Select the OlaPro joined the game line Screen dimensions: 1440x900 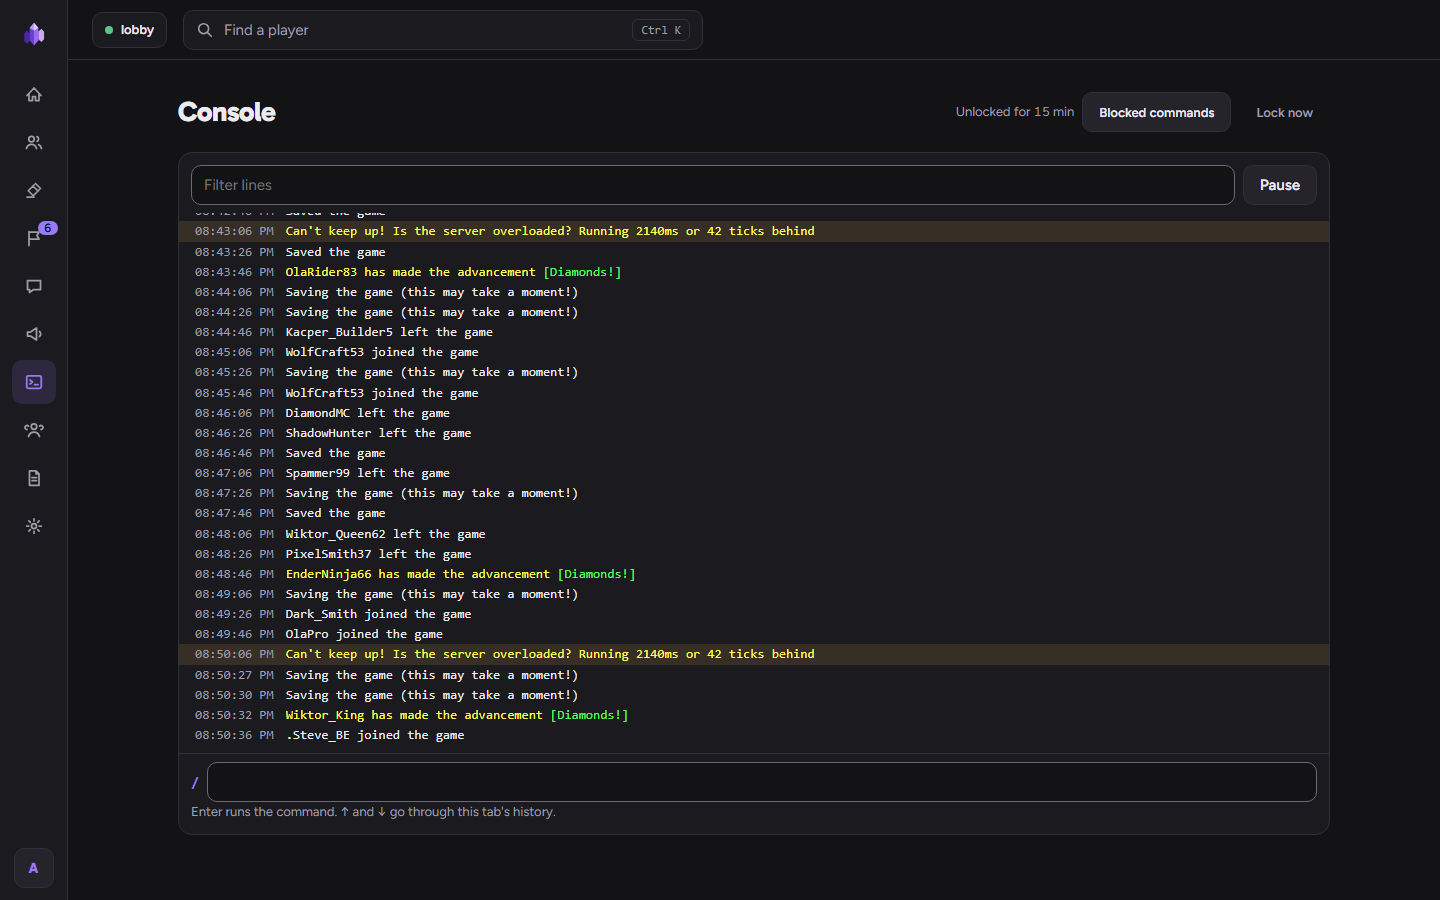[x=754, y=634]
